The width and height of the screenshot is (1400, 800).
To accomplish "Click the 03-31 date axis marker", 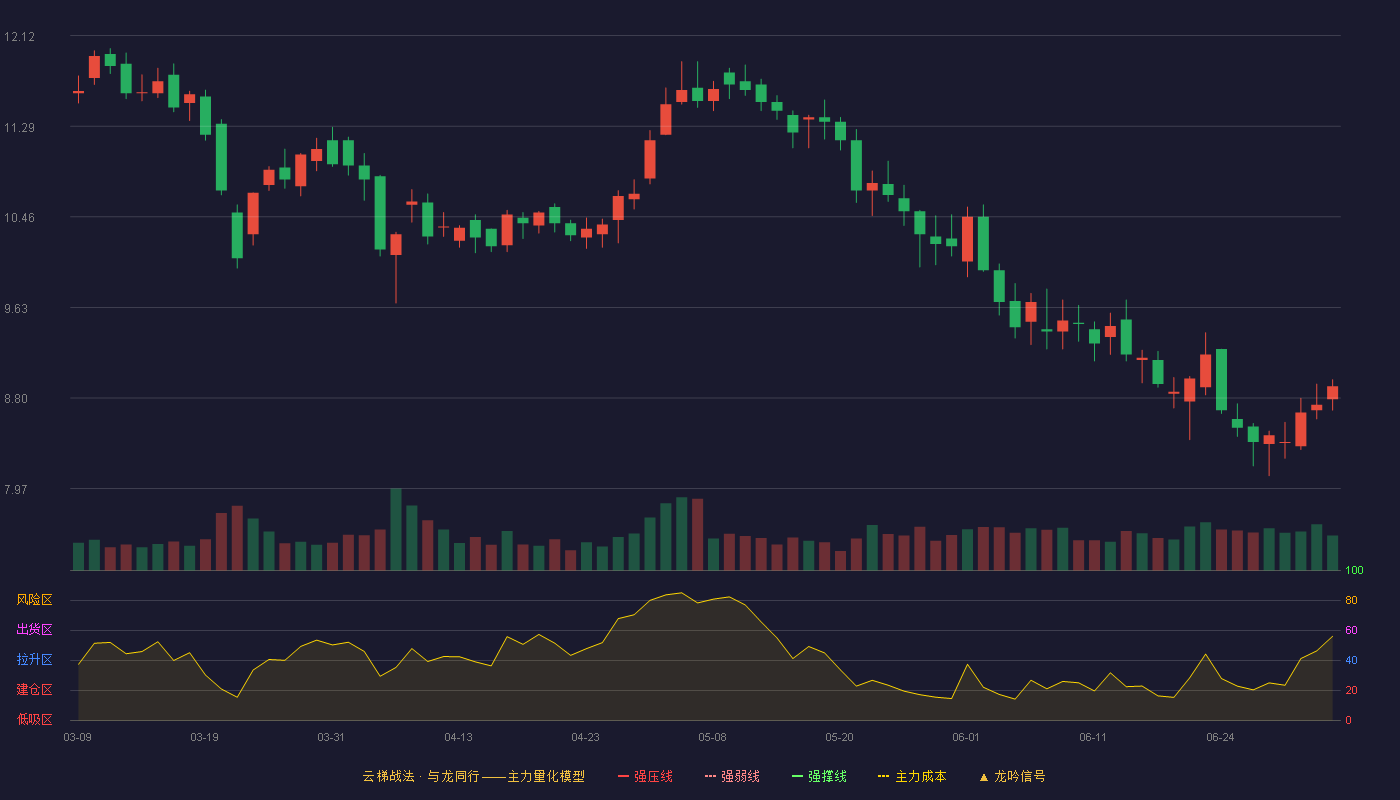I will [331, 737].
